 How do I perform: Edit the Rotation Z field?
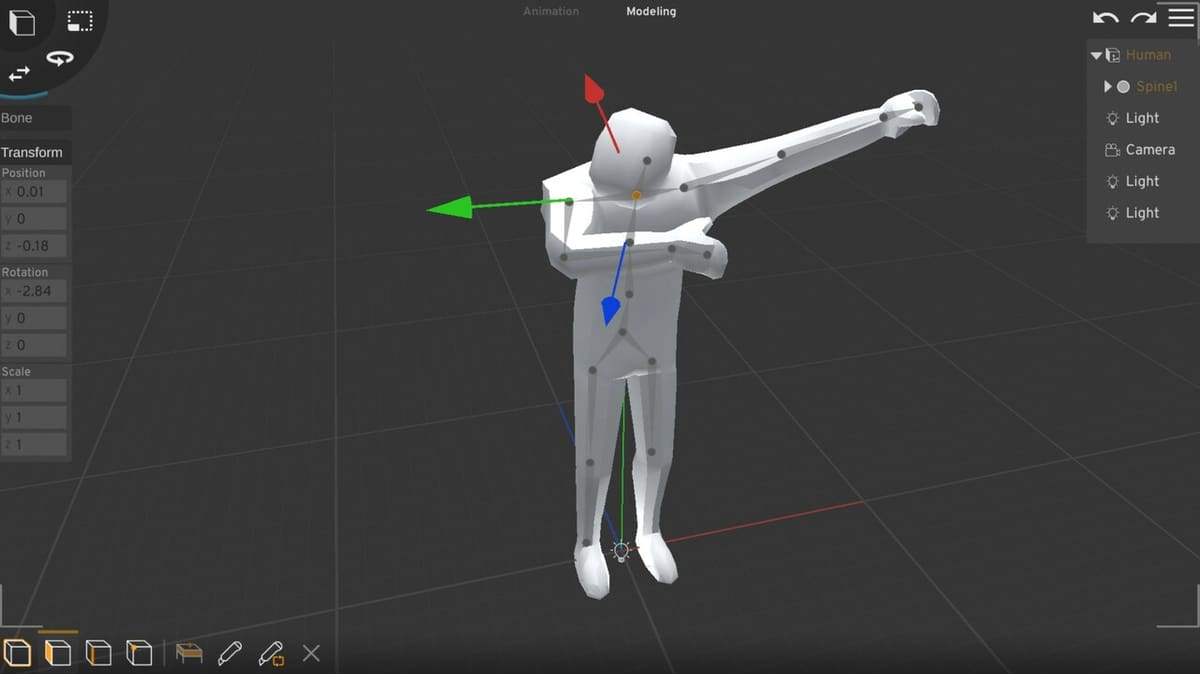[34, 345]
